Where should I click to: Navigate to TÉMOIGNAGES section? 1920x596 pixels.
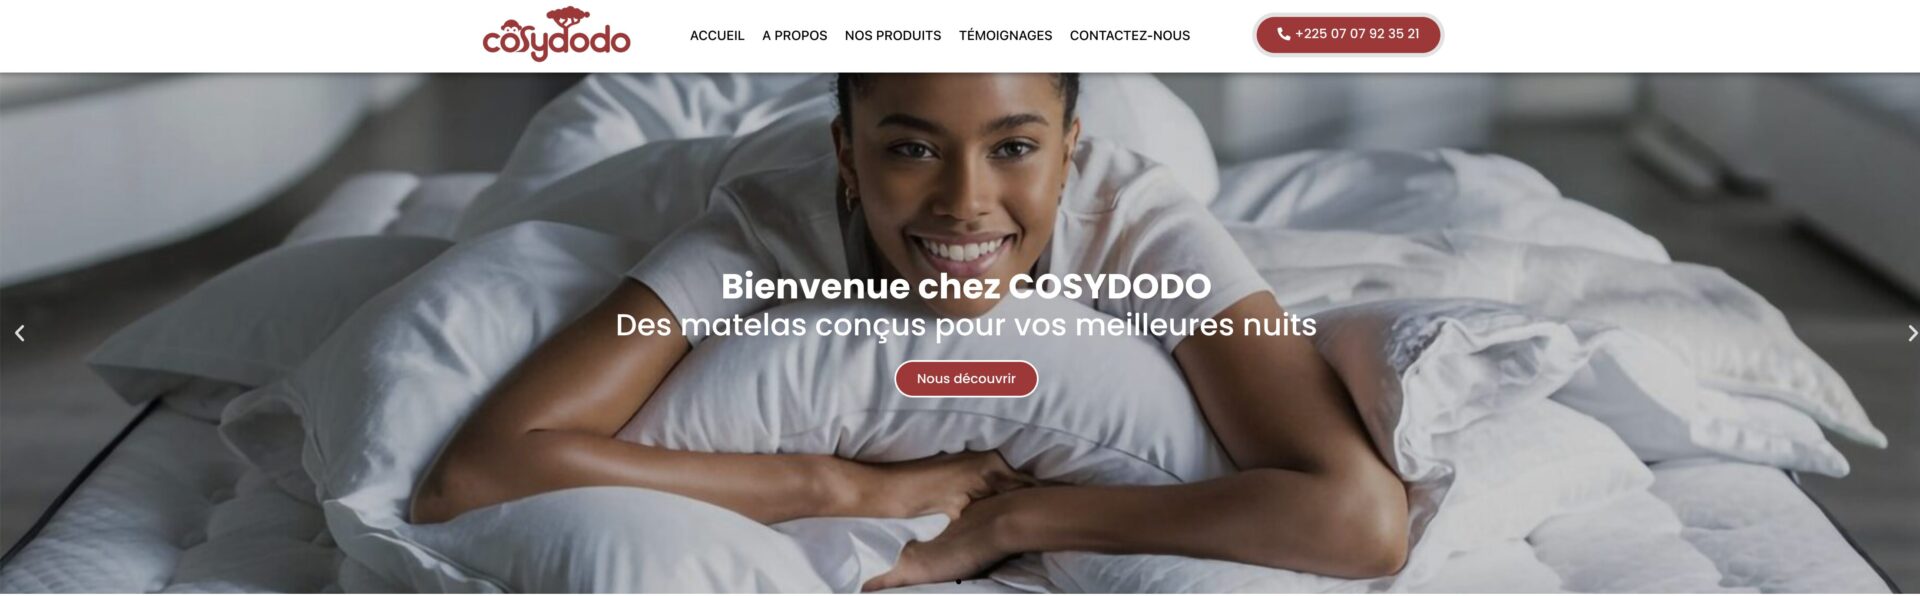(x=1005, y=35)
